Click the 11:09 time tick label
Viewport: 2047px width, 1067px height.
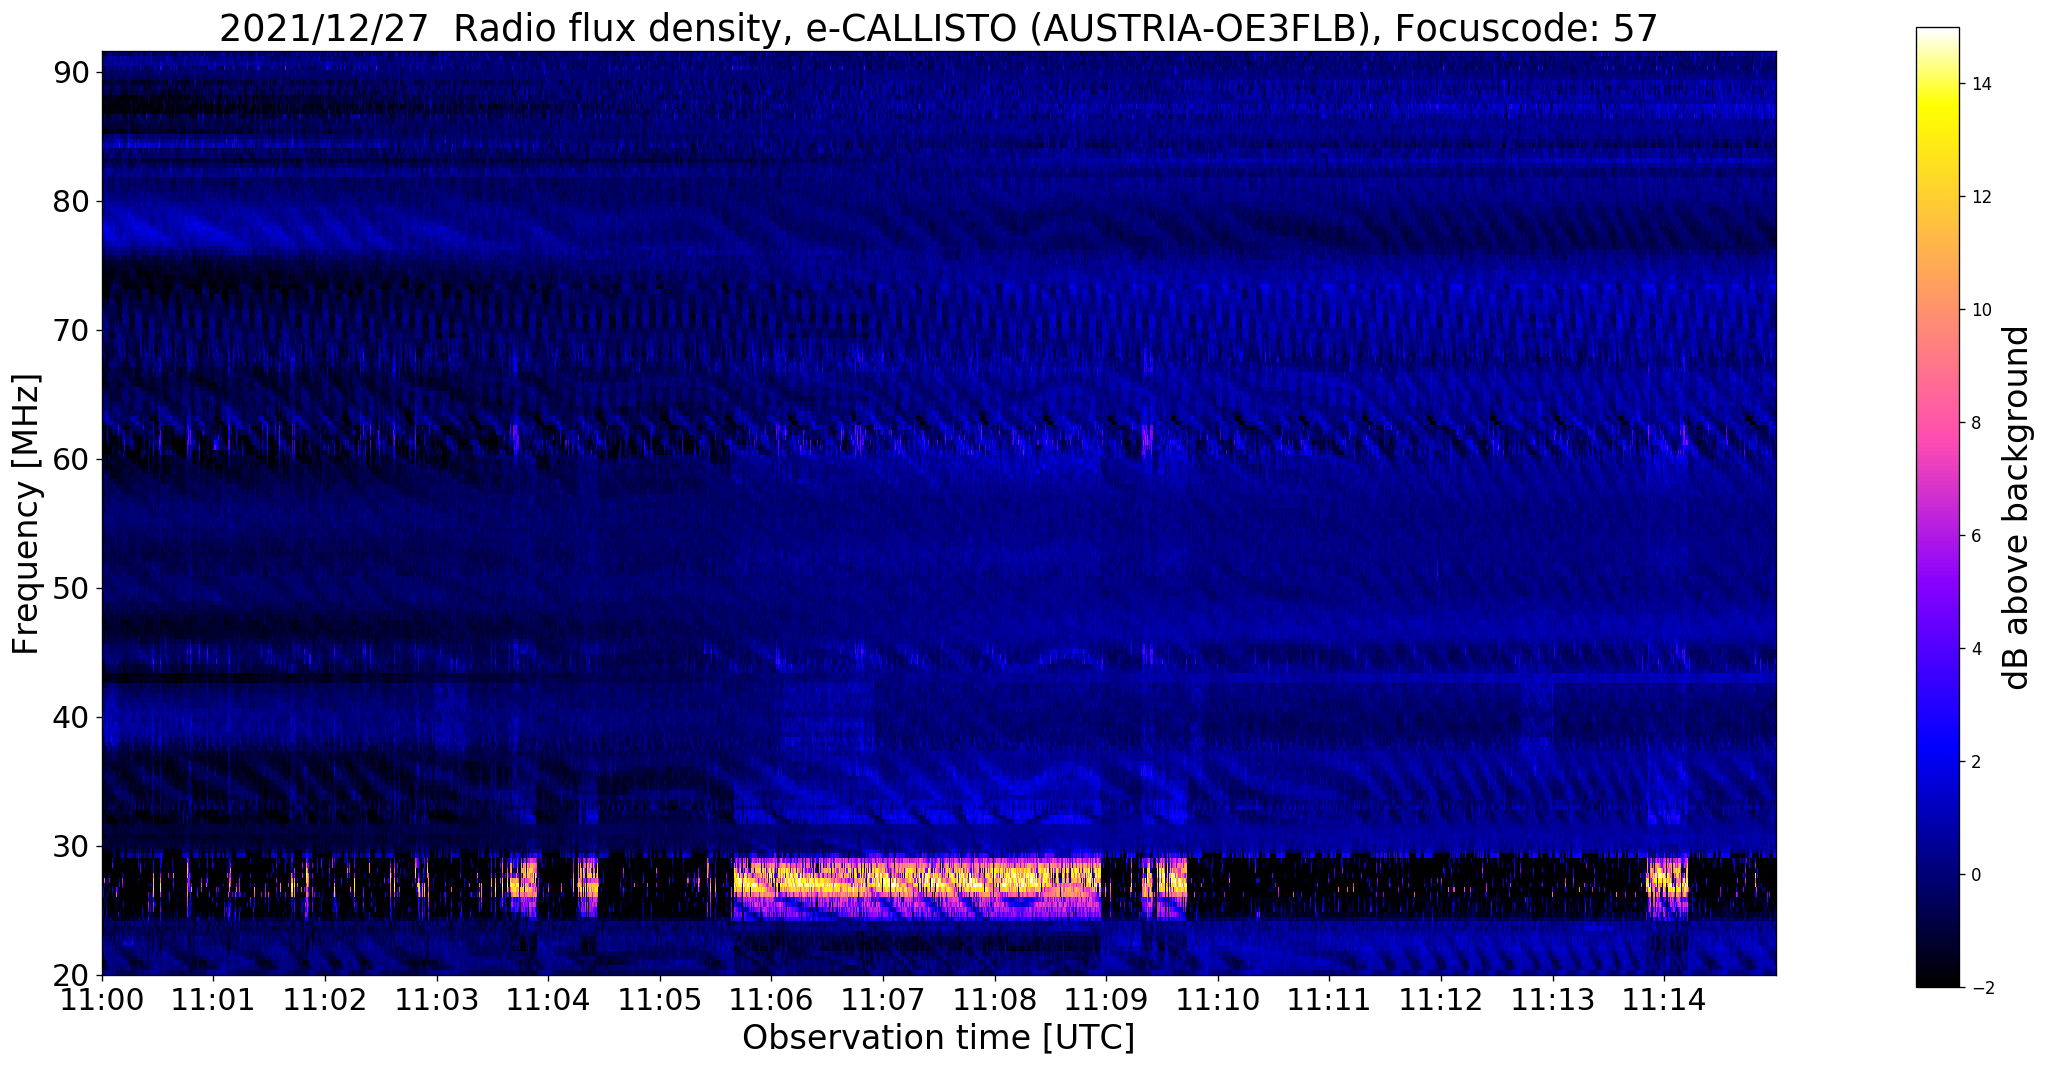[1106, 999]
